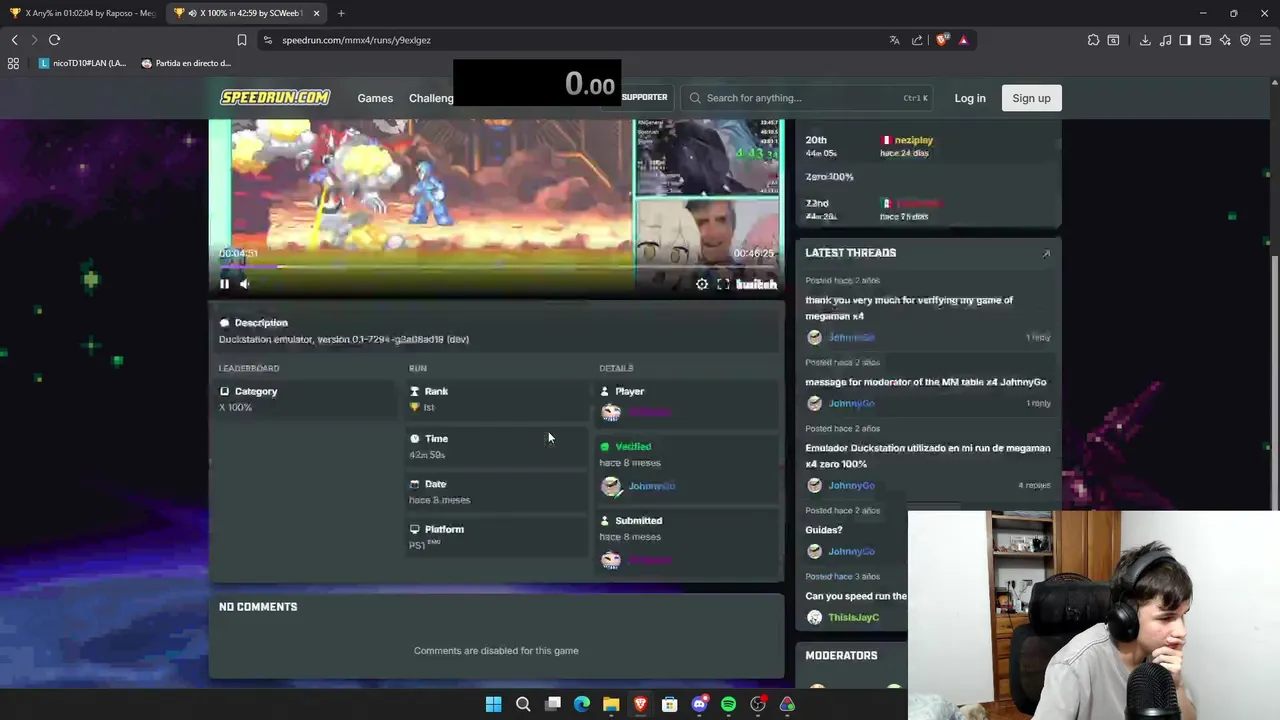Launch Microsoft Edge from taskbar

coord(582,704)
